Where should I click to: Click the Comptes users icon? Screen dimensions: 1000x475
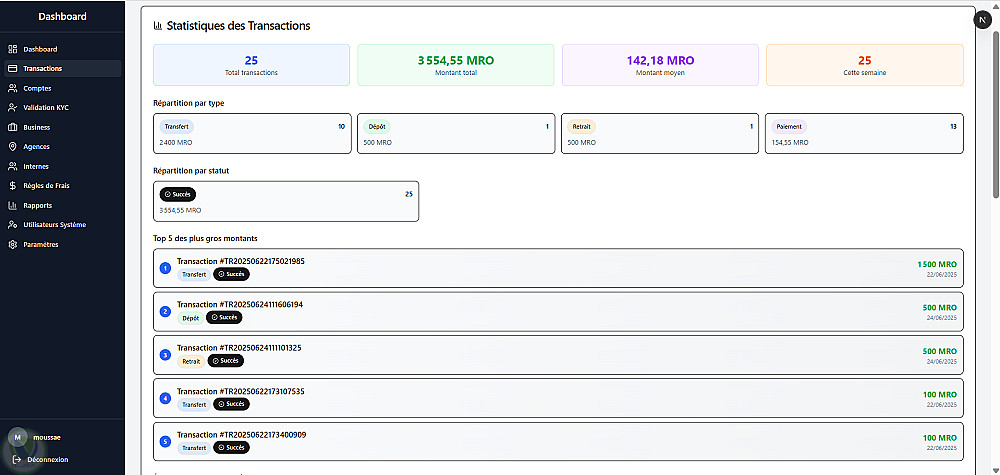(12, 88)
